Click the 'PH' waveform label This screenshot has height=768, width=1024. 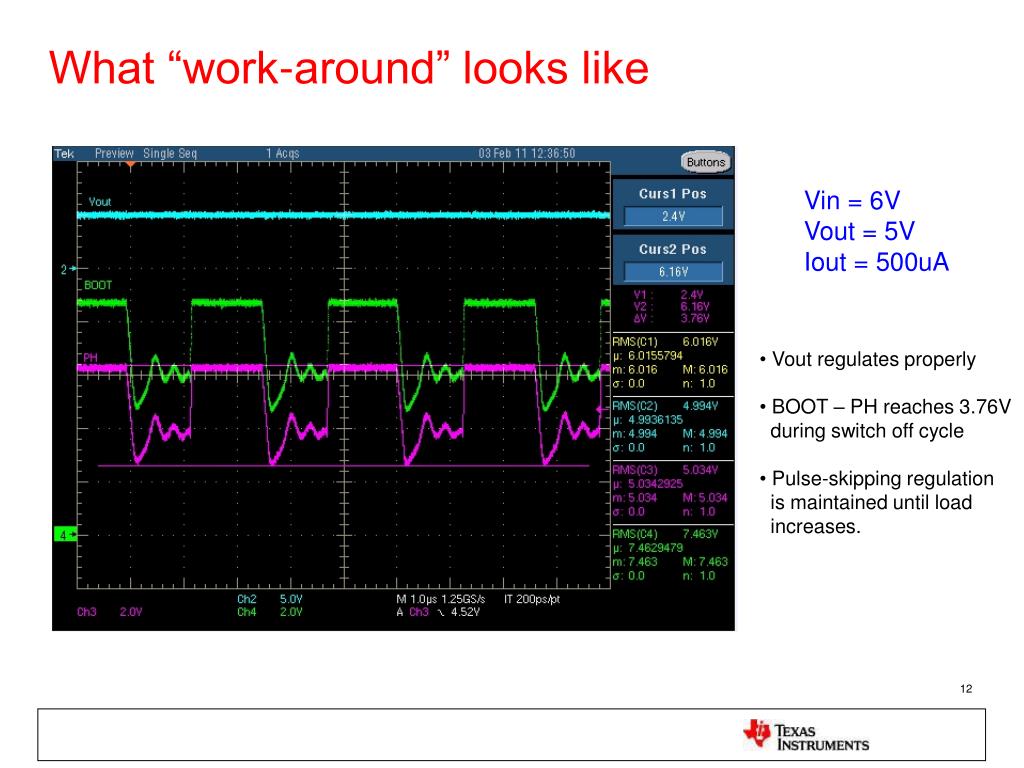[90, 358]
